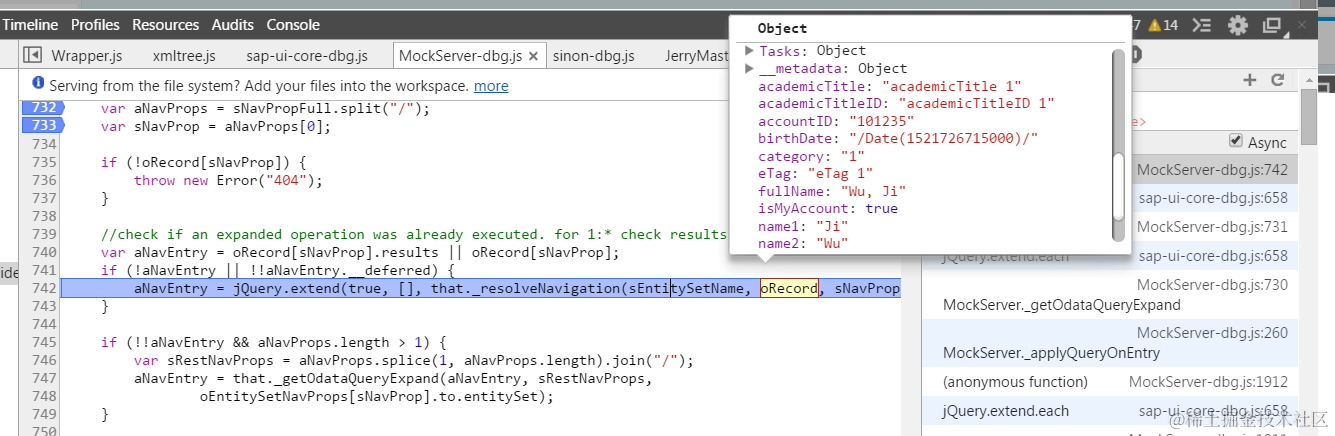The width and height of the screenshot is (1335, 436).
Task: Click the isMyAccount value true
Action: tap(881, 209)
